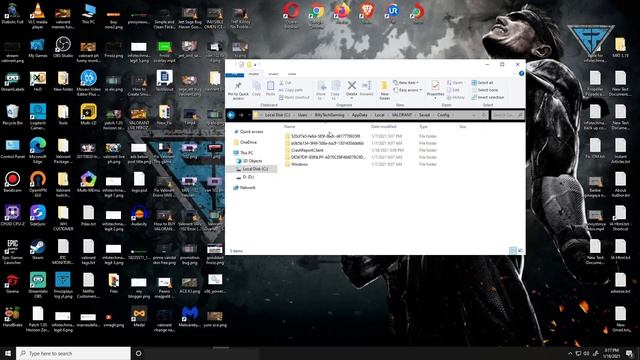640x360 pixels.
Task: Click Edit in ribbon Open group
Action: [x=453, y=90]
